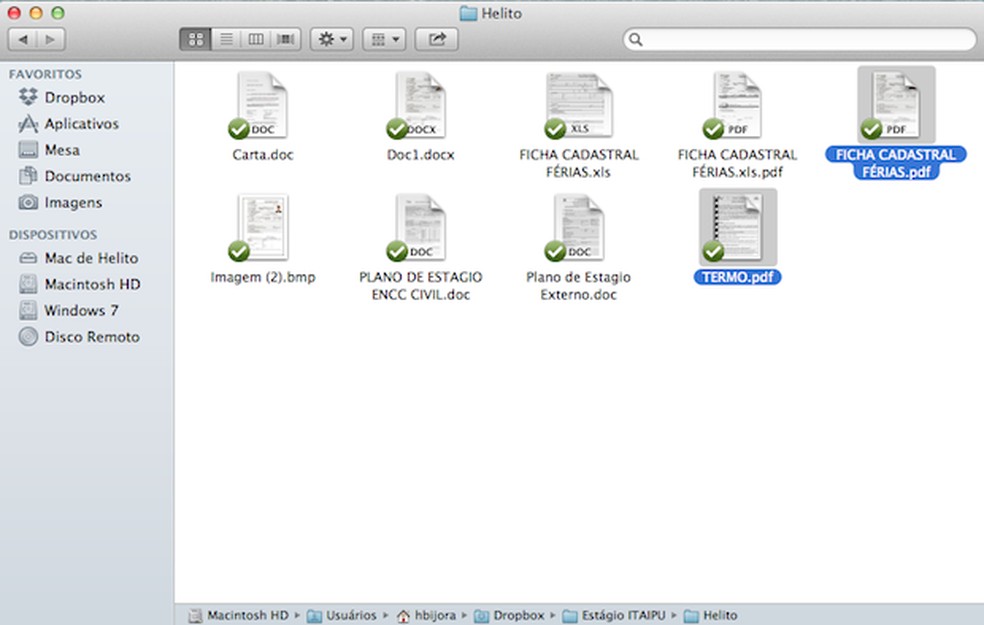Select the TERMO.pdf file icon
Screen dimensions: 984x625
[x=737, y=227]
